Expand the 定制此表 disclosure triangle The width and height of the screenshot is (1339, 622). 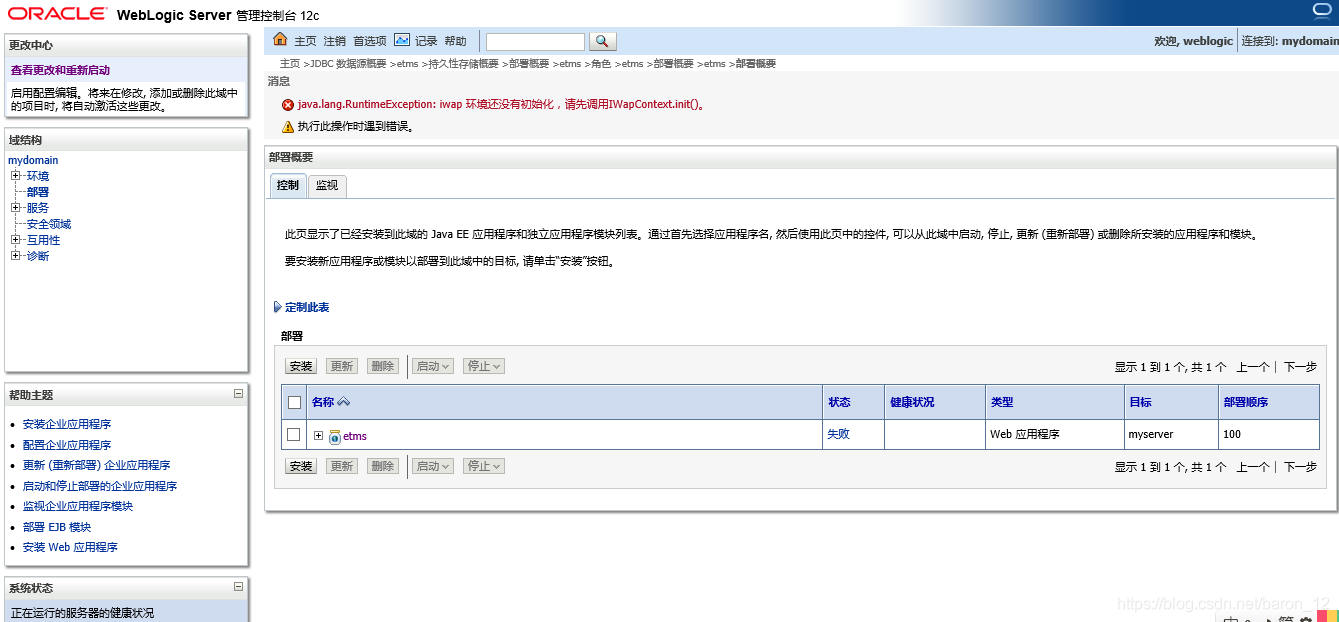pyautogui.click(x=278, y=307)
